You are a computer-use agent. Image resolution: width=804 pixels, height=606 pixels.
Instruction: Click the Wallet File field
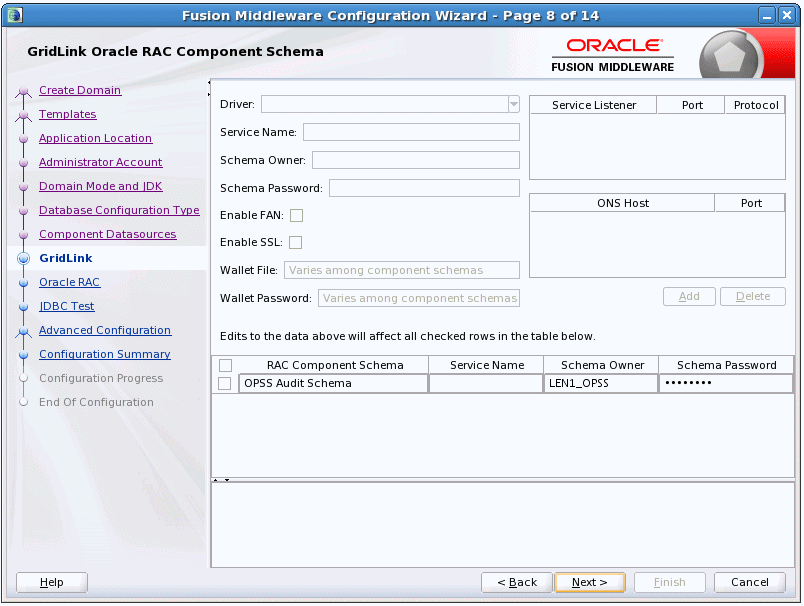402,270
